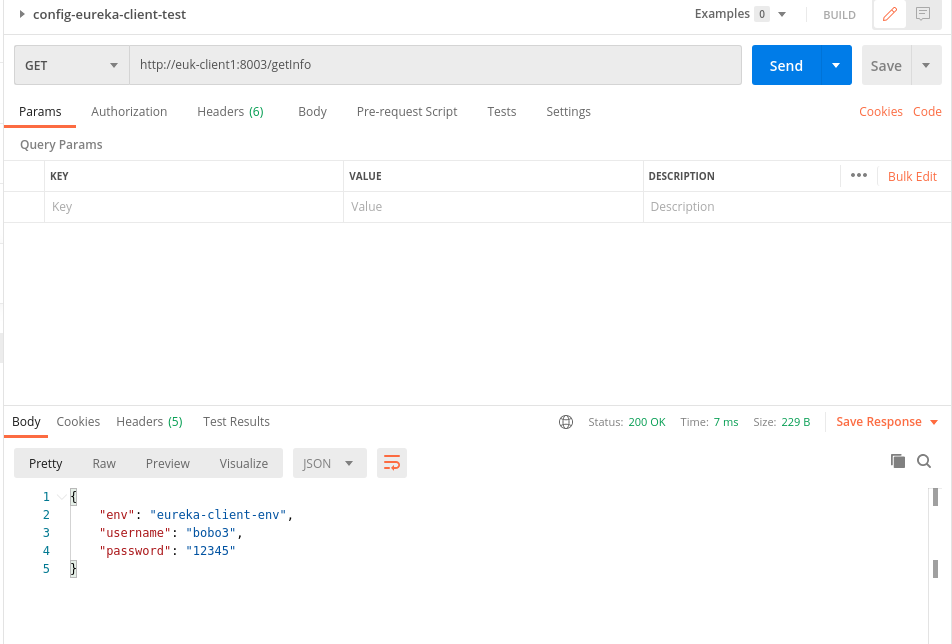Open the comments icon at top right
The height and width of the screenshot is (644, 952).
tap(923, 14)
